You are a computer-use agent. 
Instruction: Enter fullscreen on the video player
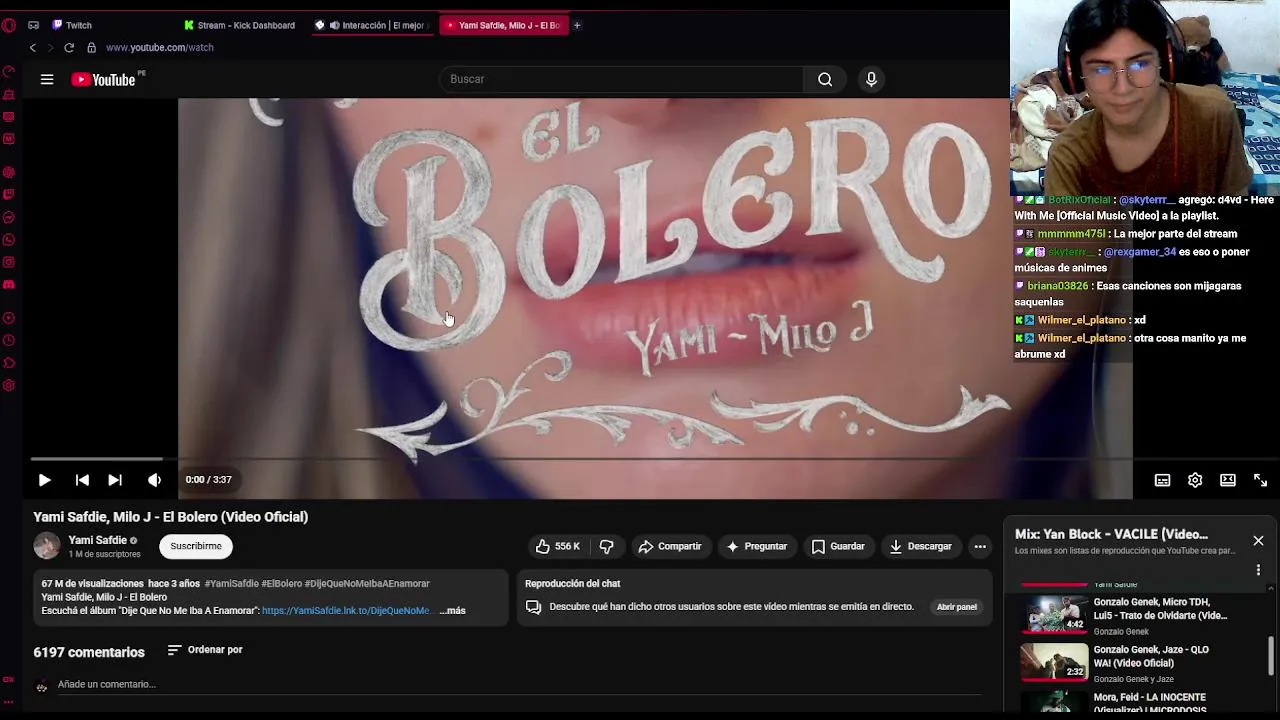(1260, 480)
